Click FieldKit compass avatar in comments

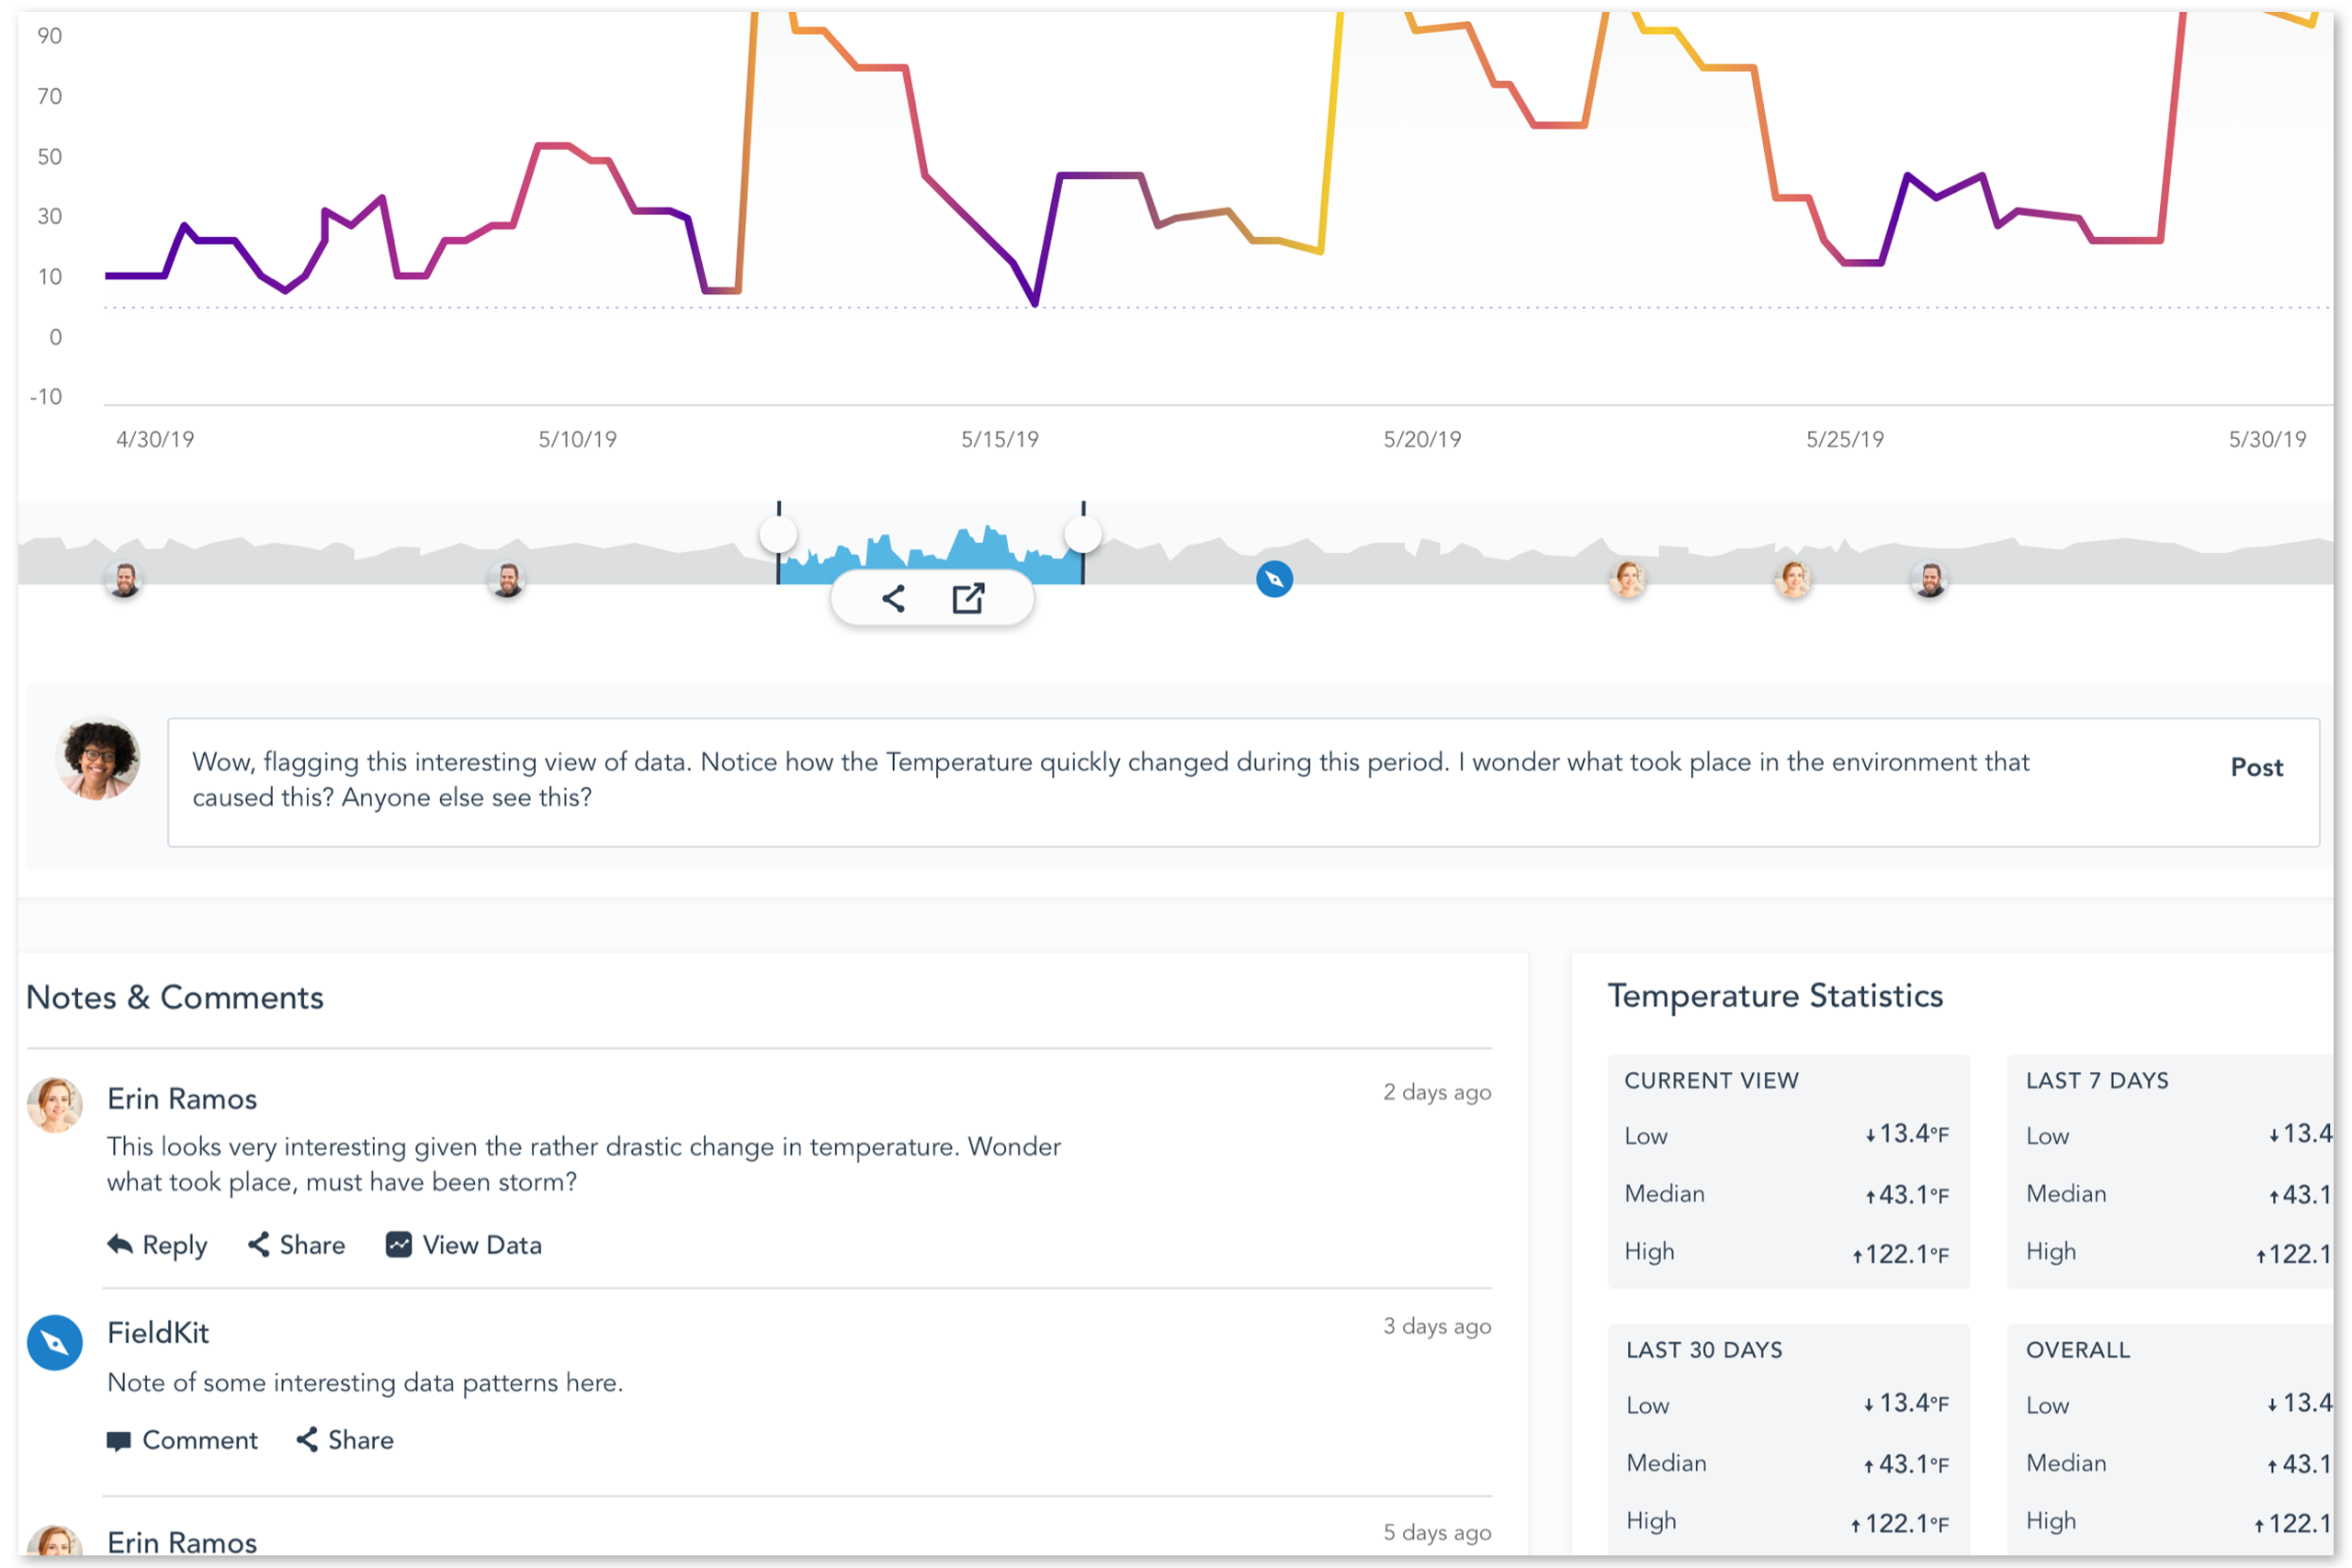(55, 1342)
